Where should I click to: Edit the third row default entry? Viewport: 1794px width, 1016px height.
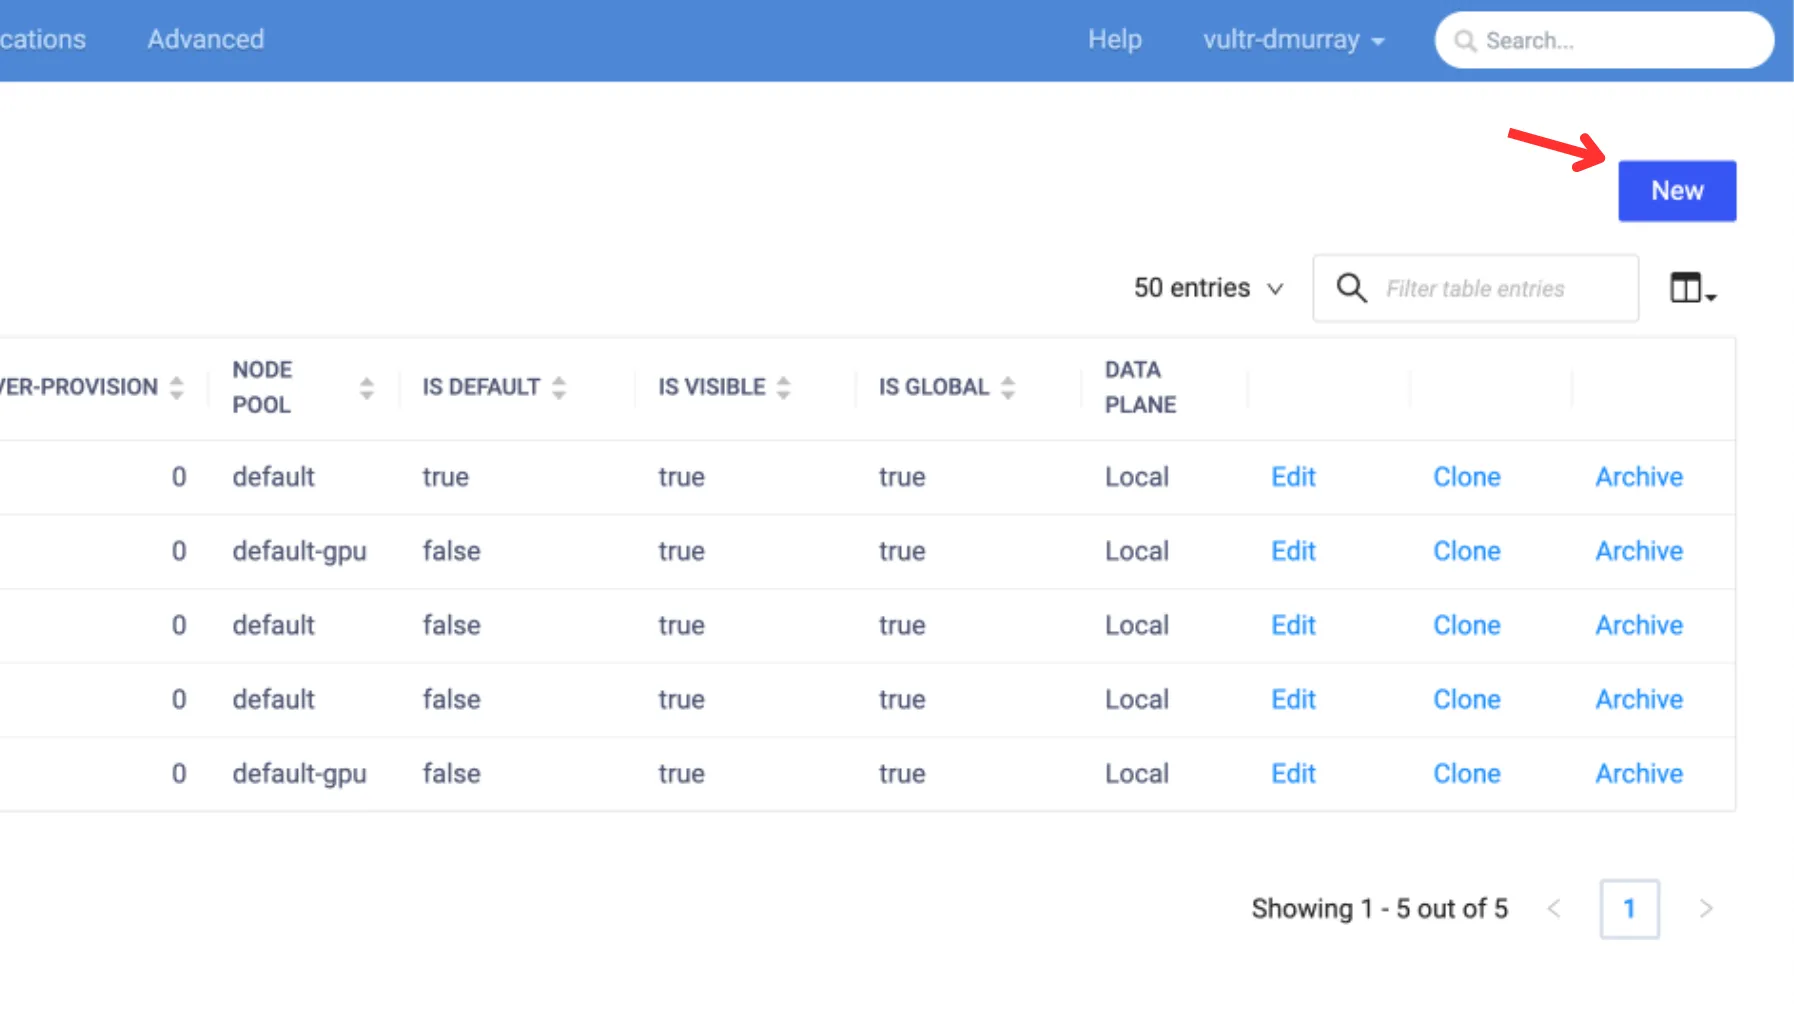[1293, 625]
